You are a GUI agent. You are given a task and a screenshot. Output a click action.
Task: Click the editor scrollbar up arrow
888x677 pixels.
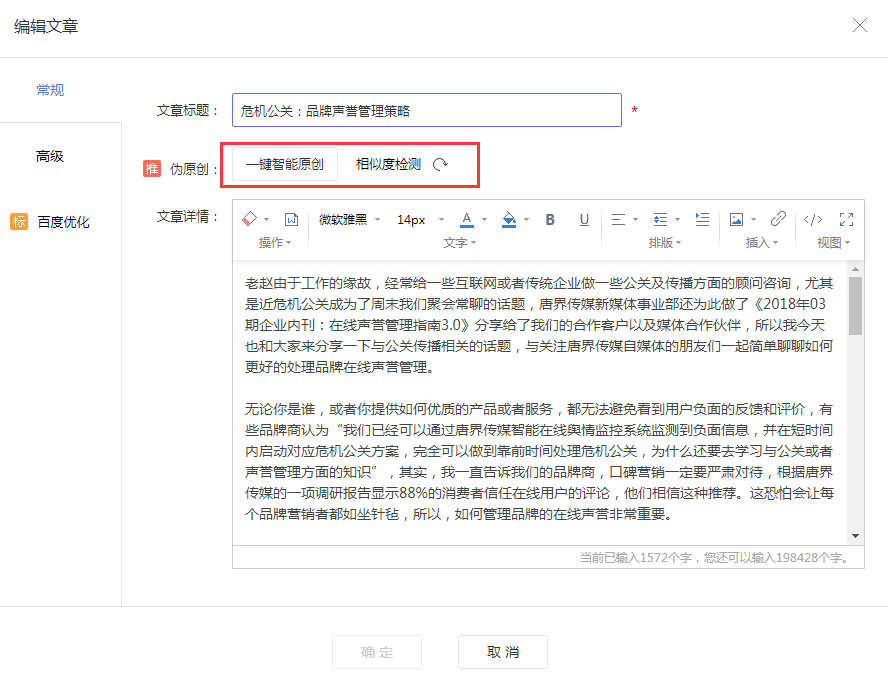(x=855, y=269)
